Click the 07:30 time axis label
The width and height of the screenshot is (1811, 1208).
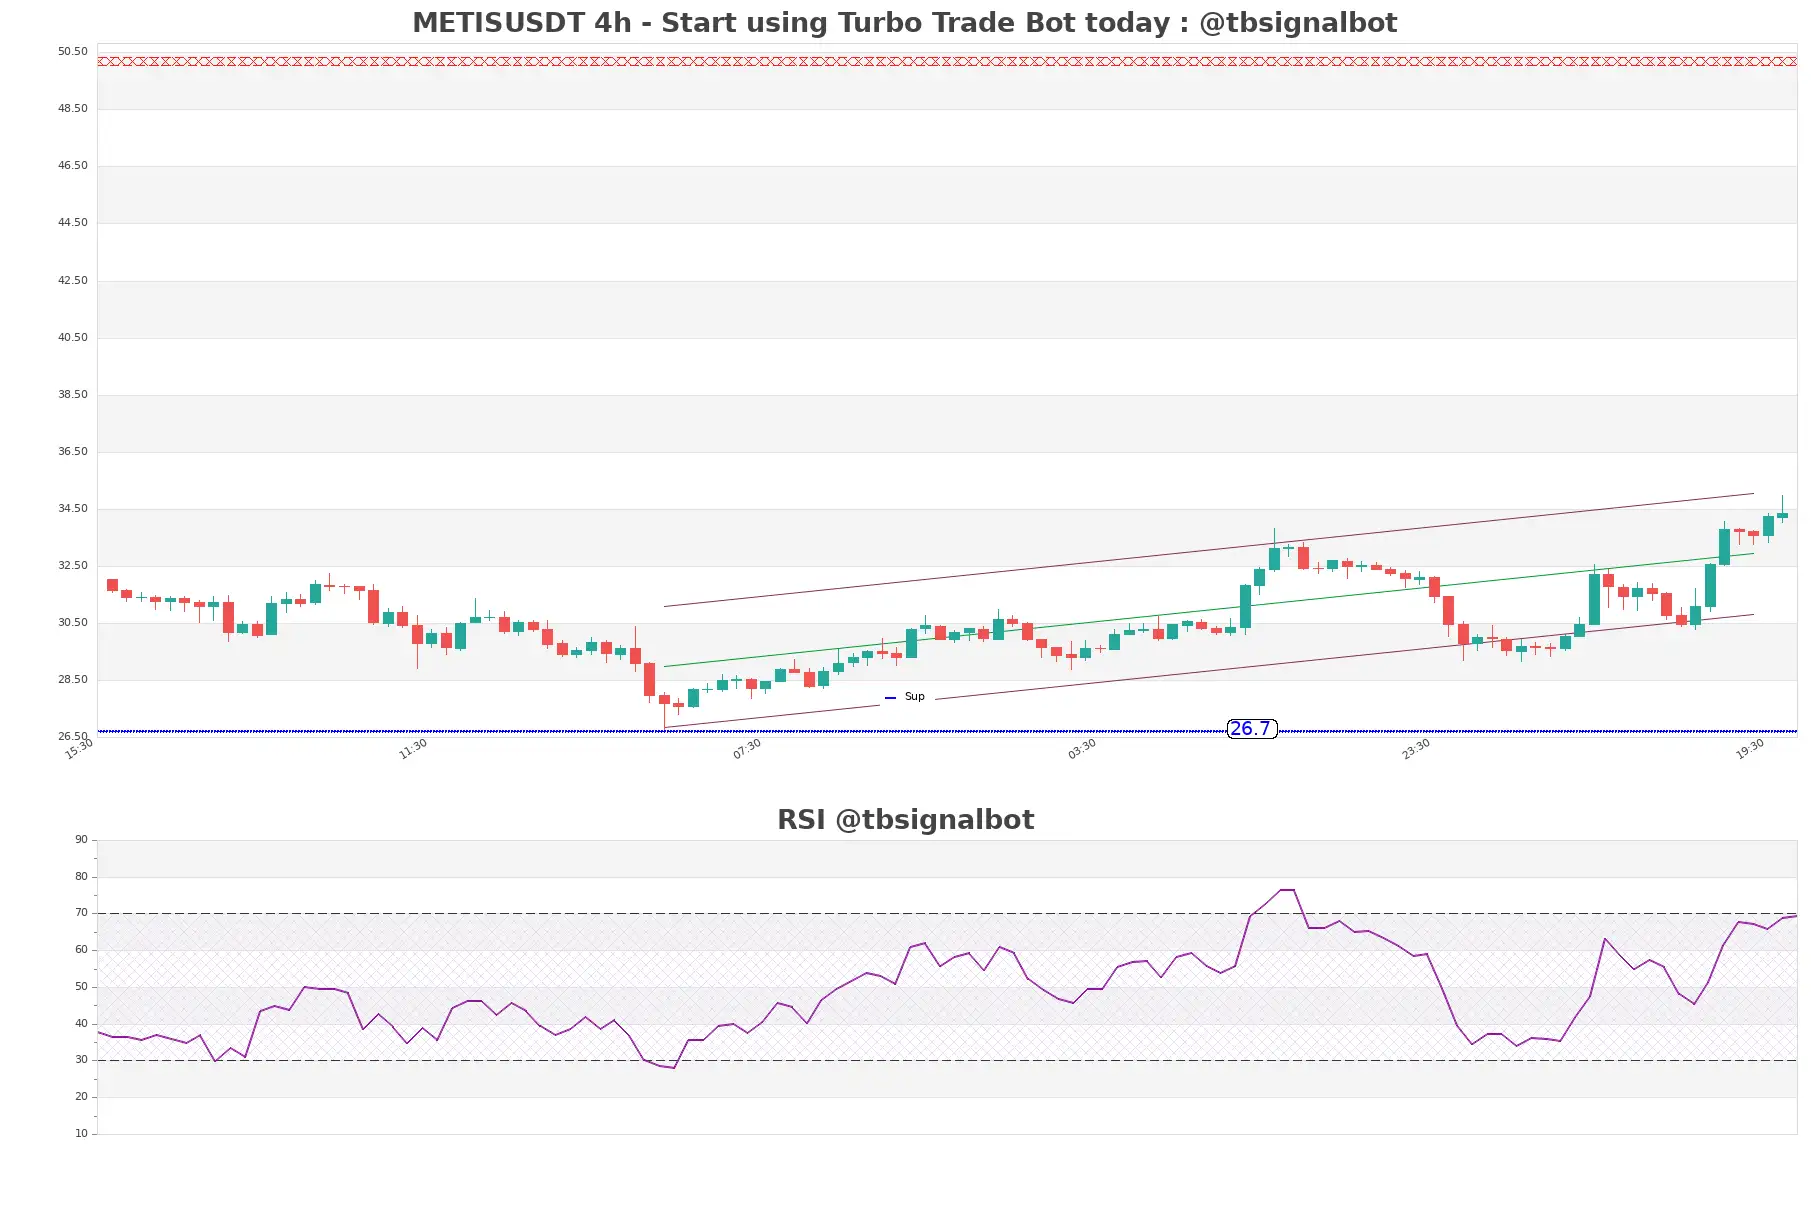pyautogui.click(x=747, y=749)
